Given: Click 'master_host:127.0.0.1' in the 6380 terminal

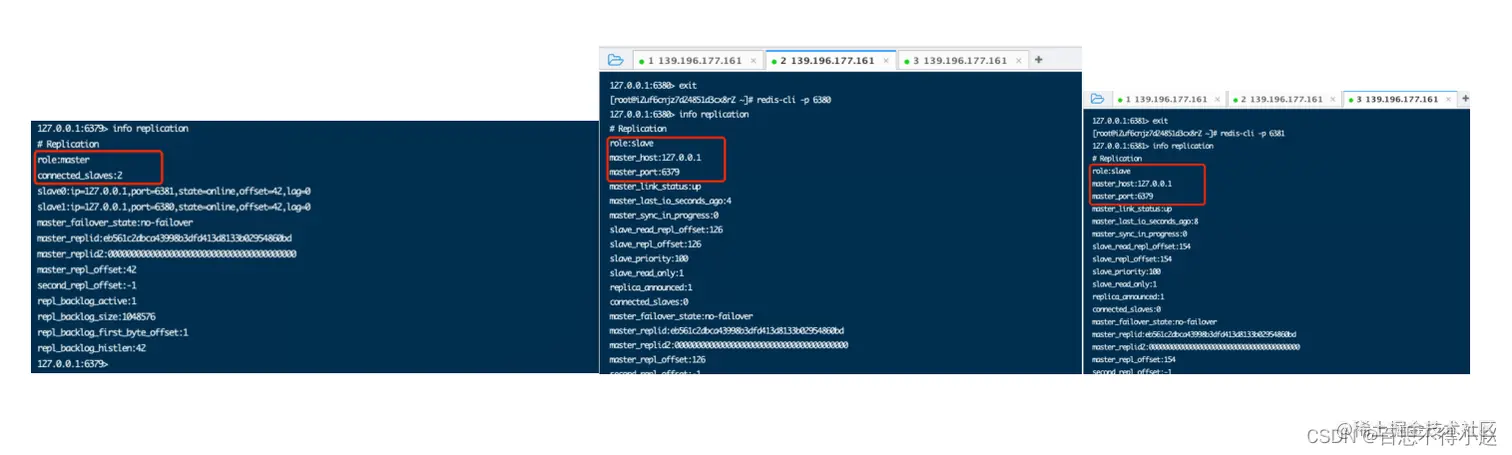Looking at the screenshot, I should [655, 157].
